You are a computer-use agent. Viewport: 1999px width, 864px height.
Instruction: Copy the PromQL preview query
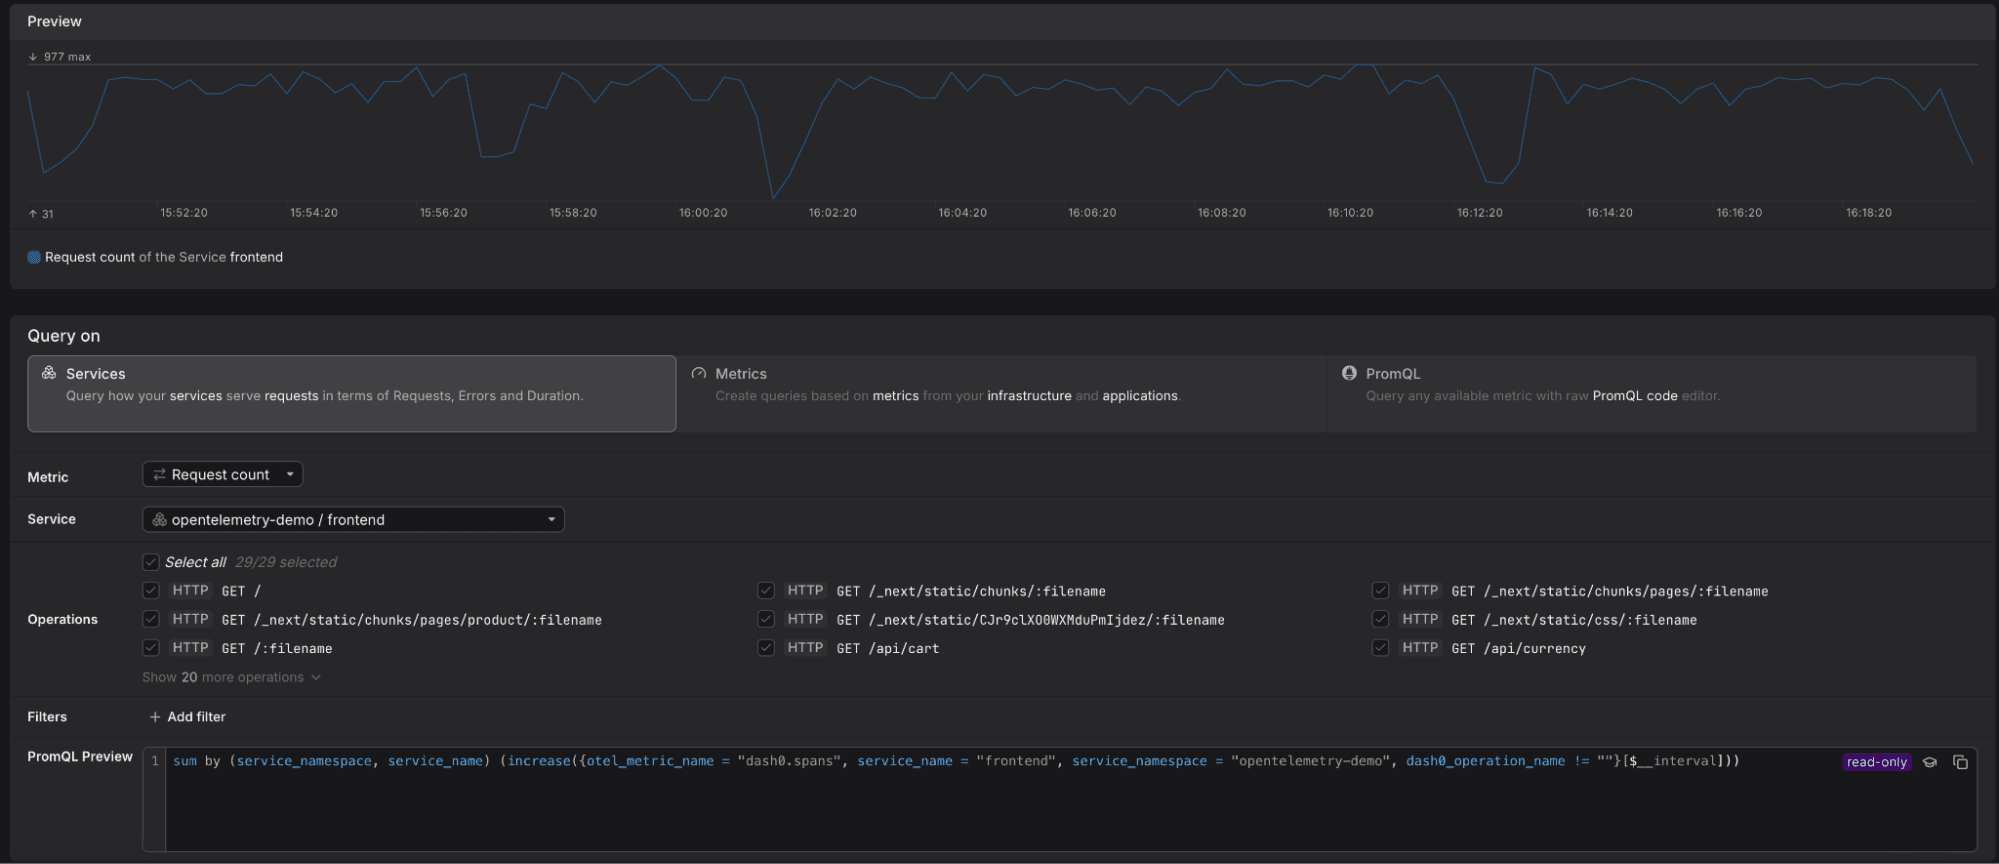pos(1960,762)
